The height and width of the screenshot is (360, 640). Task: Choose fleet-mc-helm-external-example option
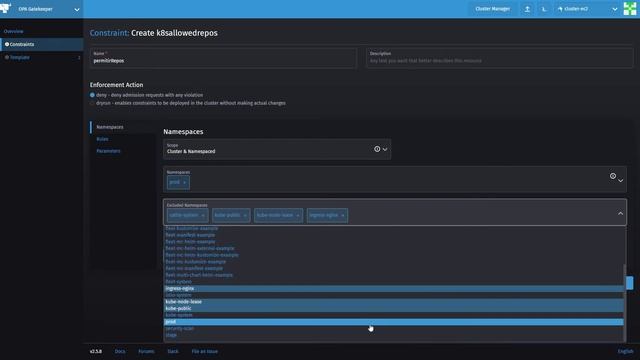[393, 248]
